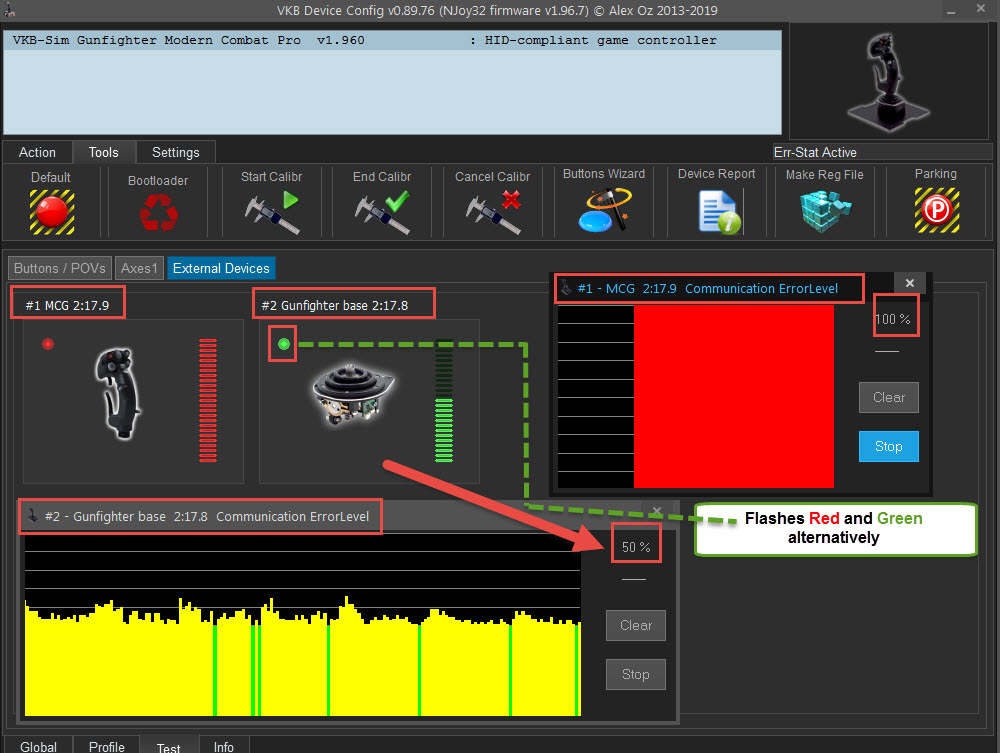This screenshot has width=1000, height=753.
Task: Click the red level meter bars of MCG
Action: pos(208,400)
